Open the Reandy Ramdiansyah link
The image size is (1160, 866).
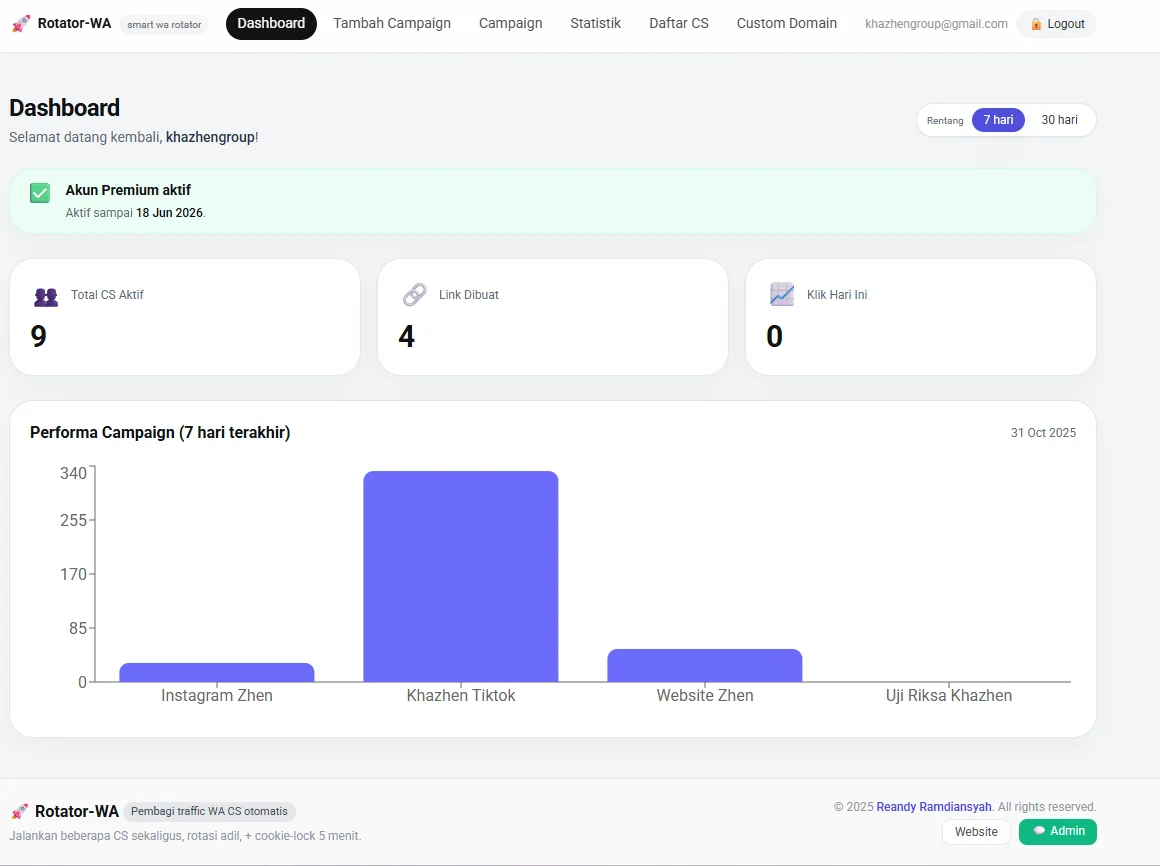point(933,806)
